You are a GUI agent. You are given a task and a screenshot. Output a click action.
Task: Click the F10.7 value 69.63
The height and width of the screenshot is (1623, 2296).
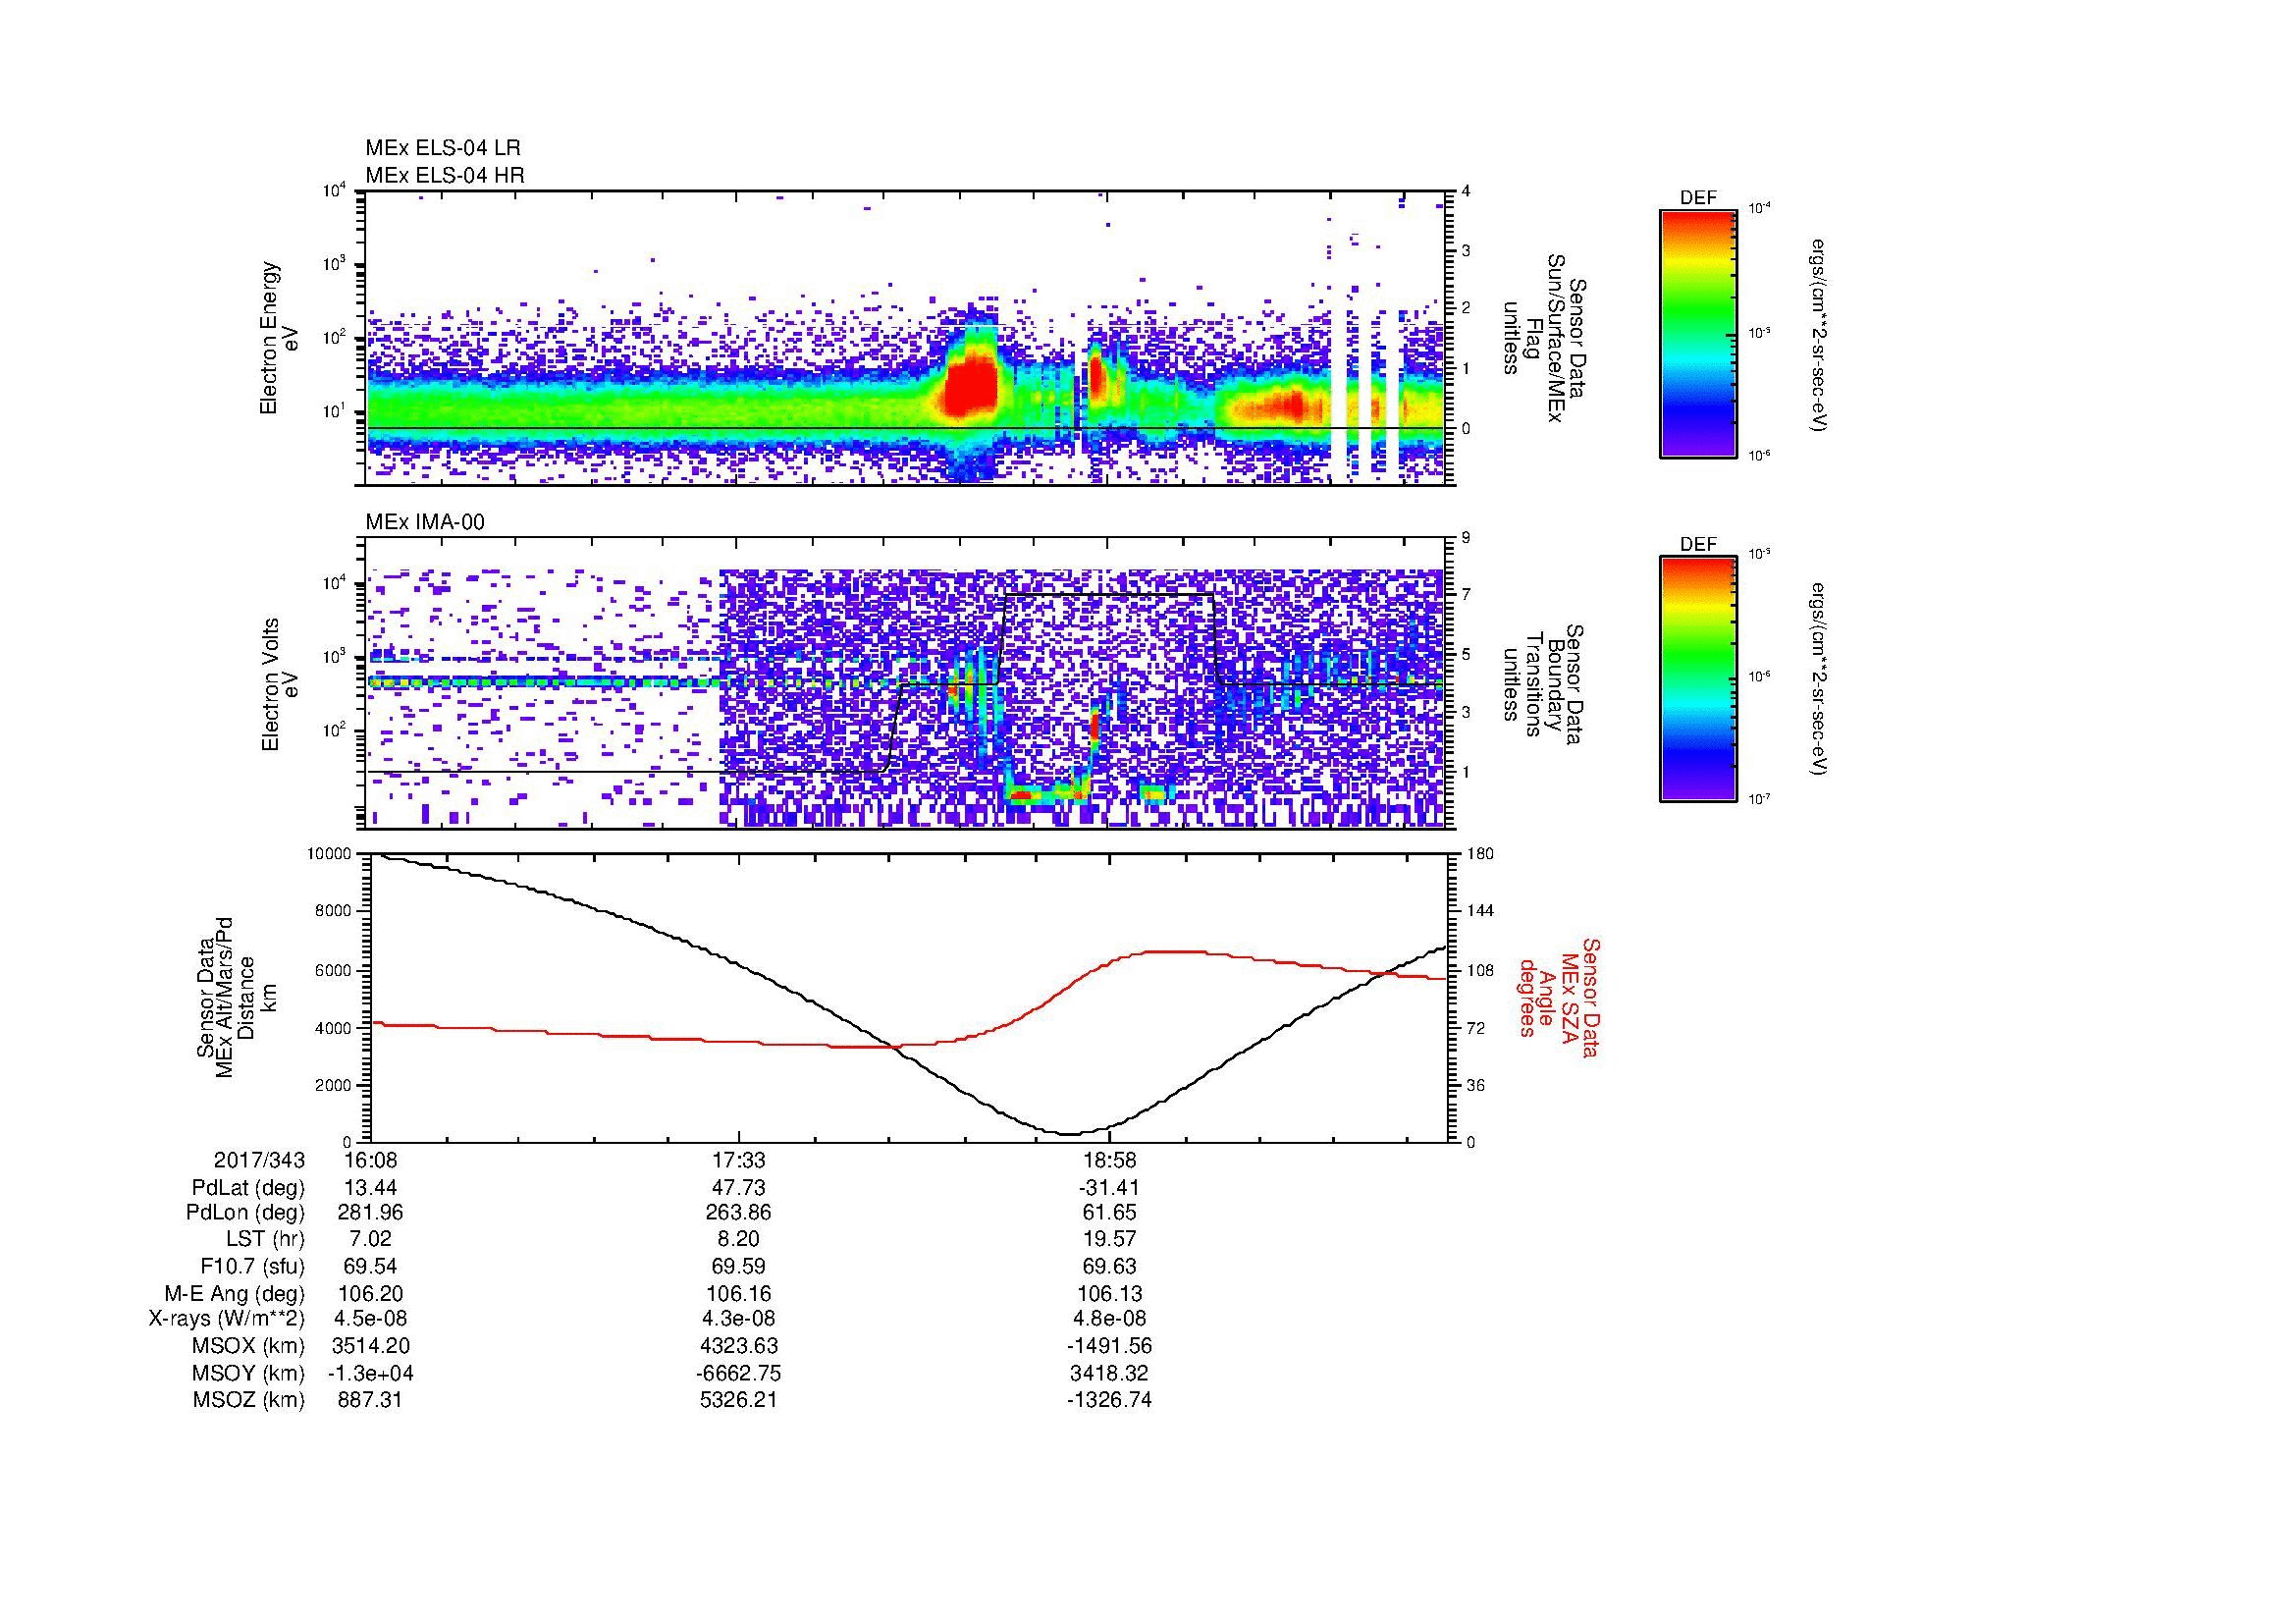[x=1109, y=1266]
